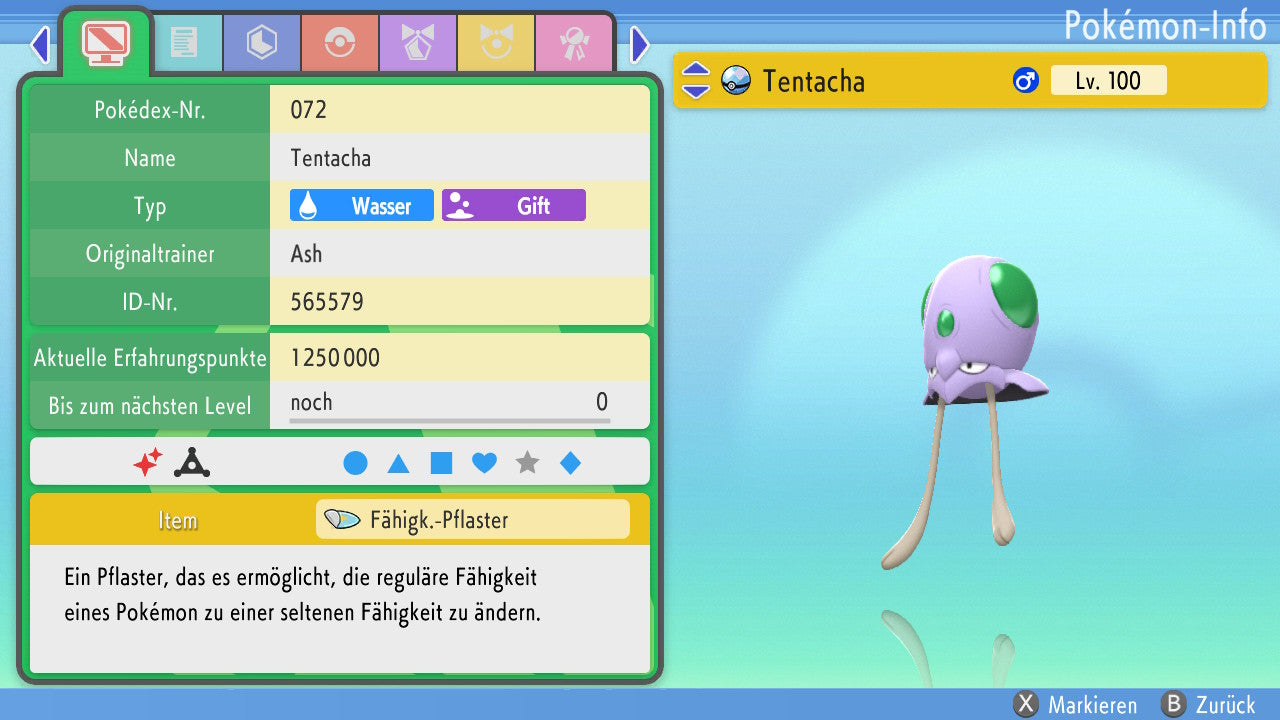Select the purple ribbon contest tab
Screen dimensions: 1280x720
click(x=417, y=43)
